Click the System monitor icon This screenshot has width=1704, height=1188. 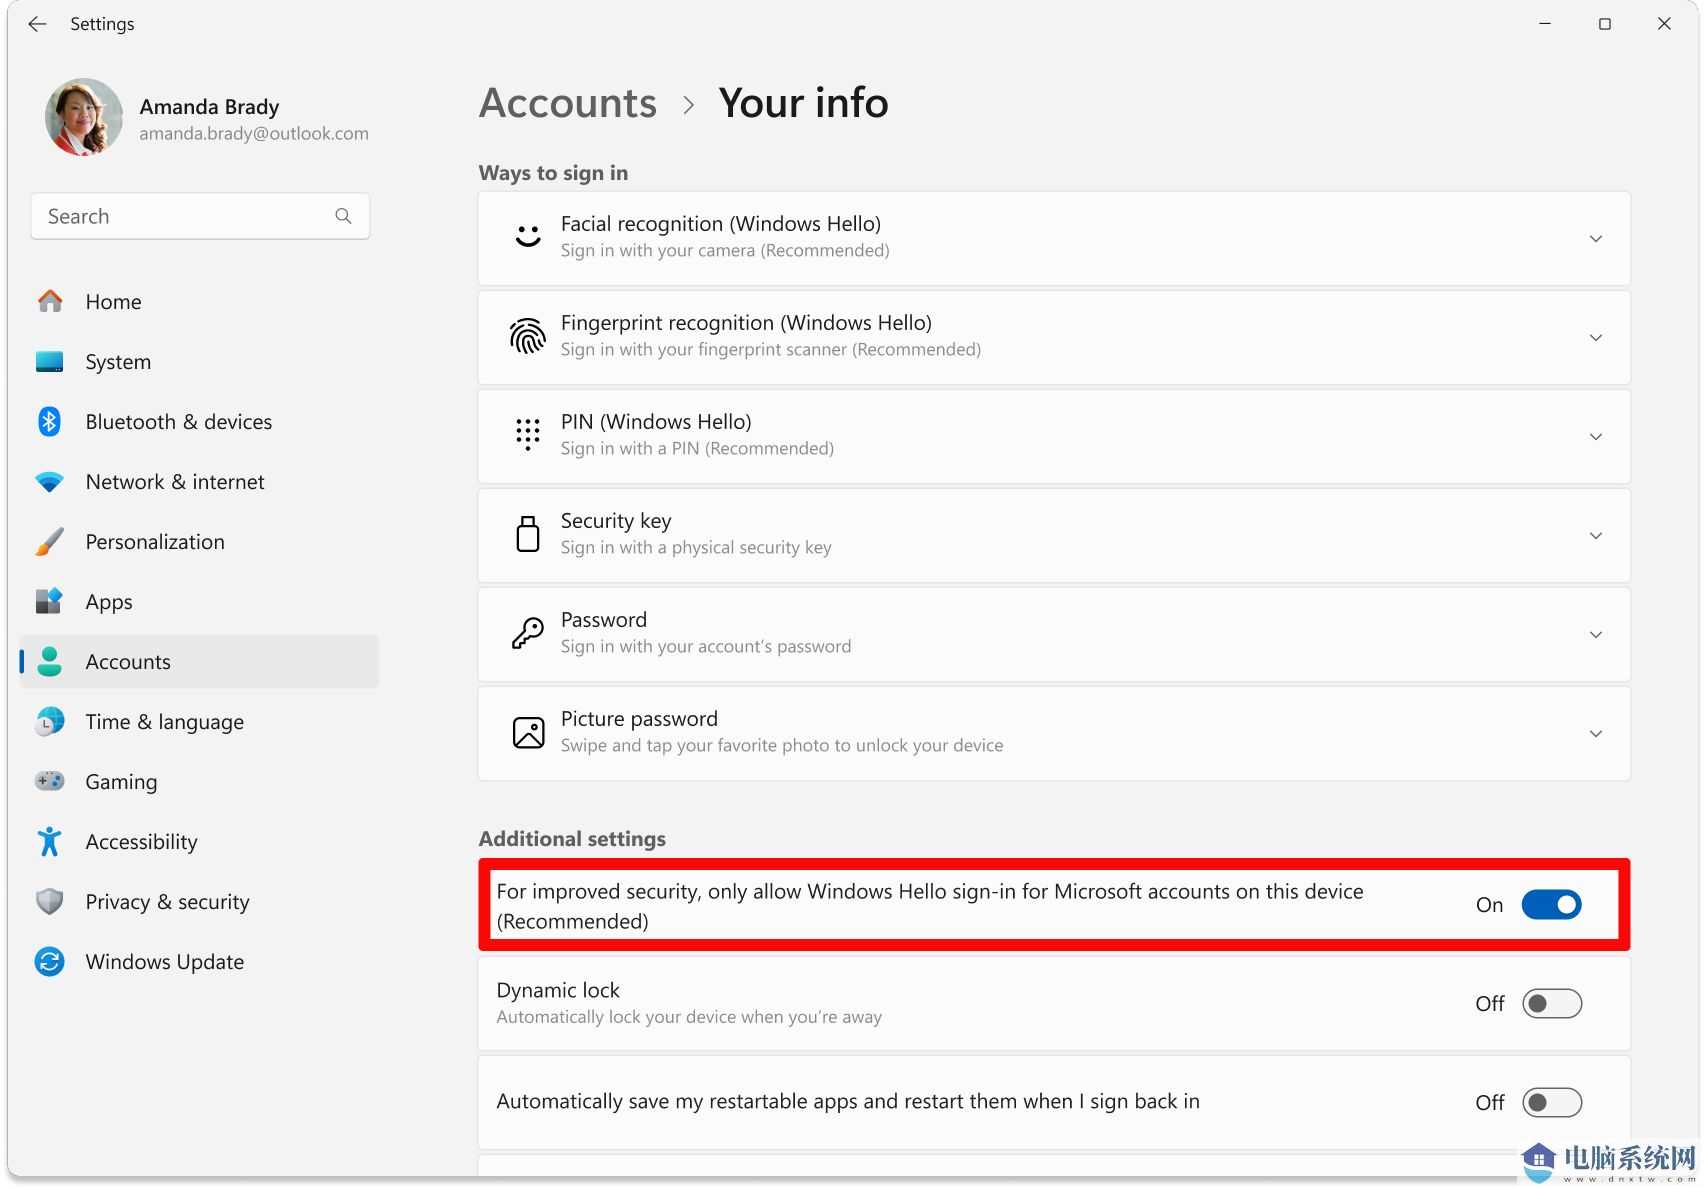(50, 361)
